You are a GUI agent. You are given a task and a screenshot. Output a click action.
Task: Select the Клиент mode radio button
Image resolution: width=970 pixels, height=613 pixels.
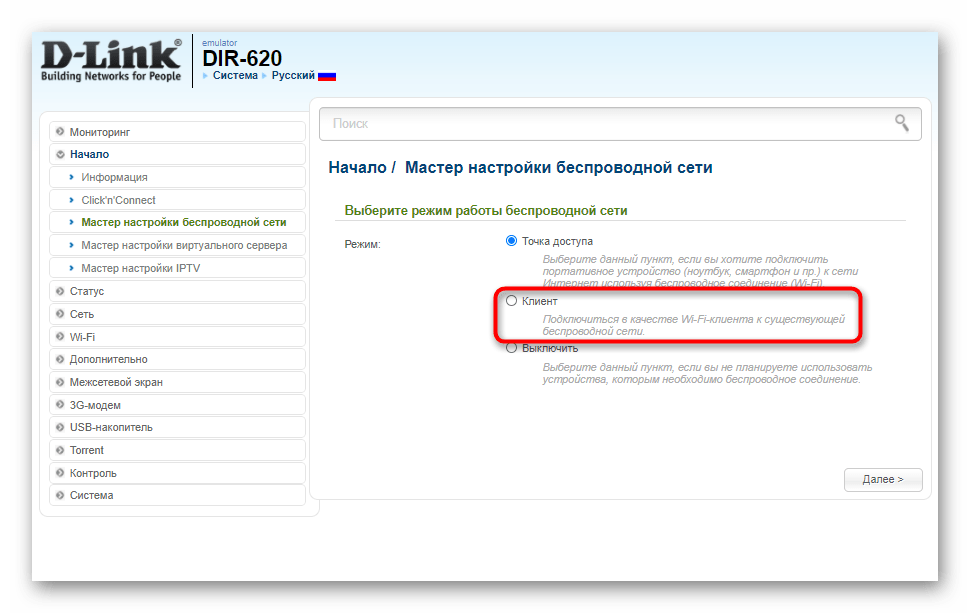coord(512,301)
